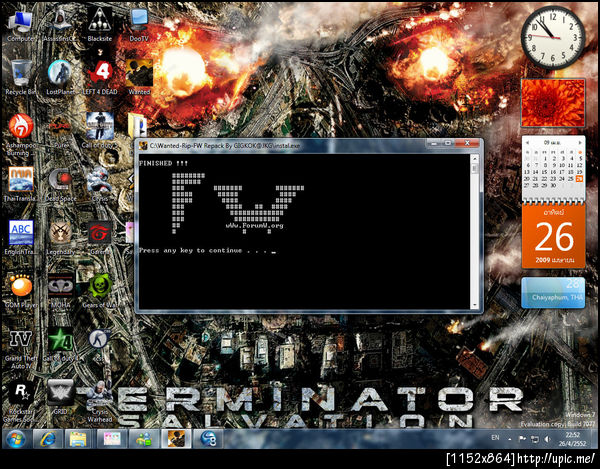600x469 pixels.
Task: Click the Wanted desktop game icon
Action: [x=139, y=78]
